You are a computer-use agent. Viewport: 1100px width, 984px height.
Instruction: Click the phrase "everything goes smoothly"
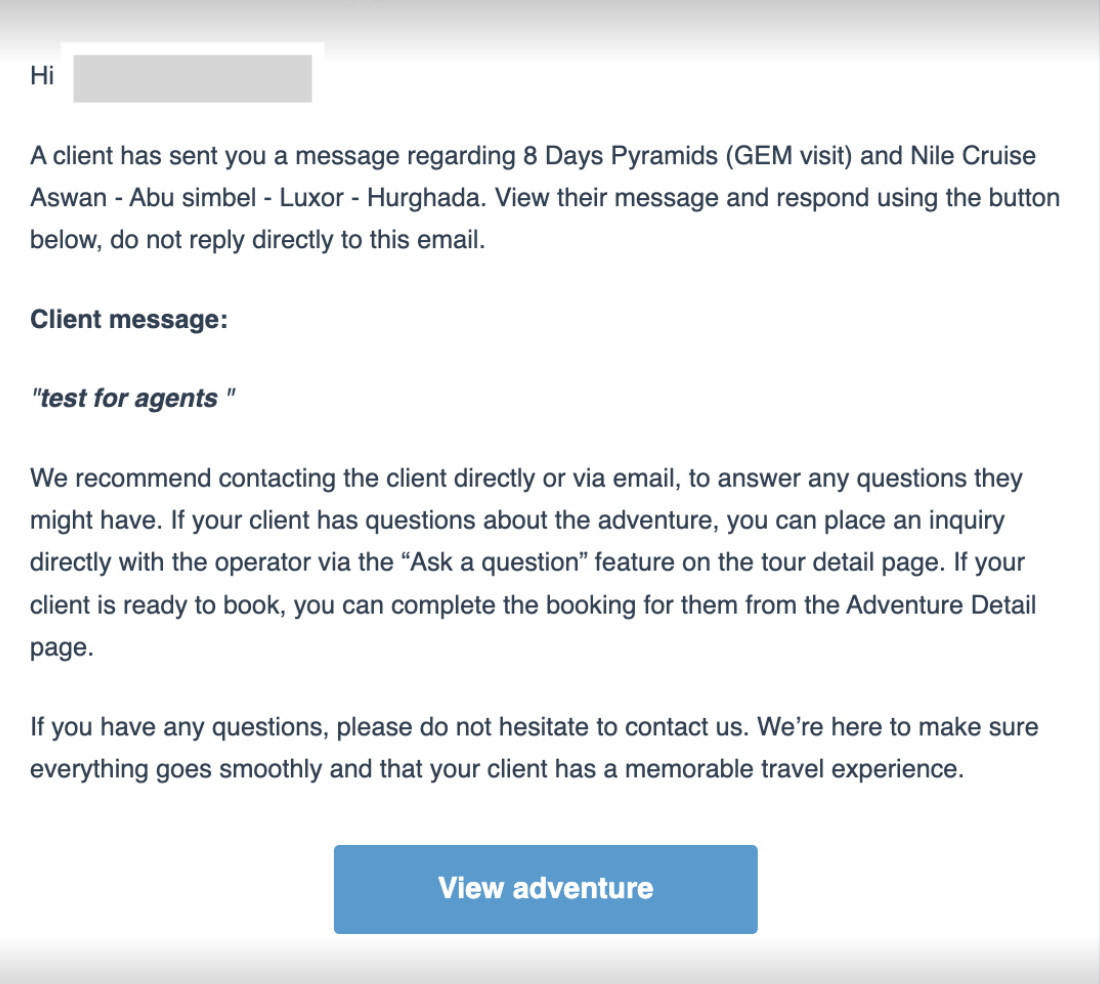click(x=152, y=768)
